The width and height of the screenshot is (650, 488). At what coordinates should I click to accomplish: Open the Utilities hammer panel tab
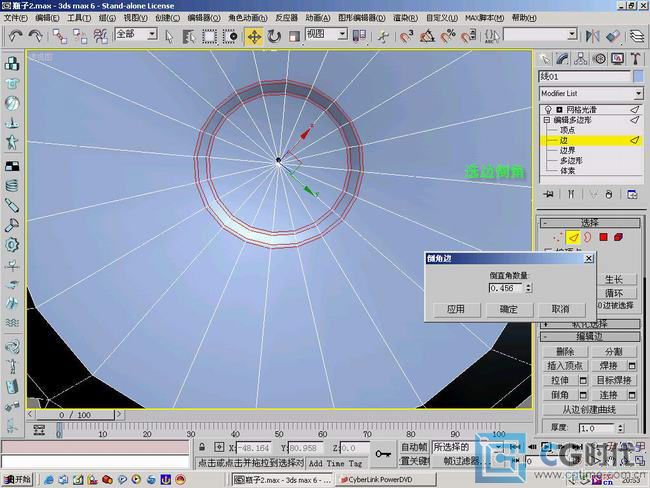(x=635, y=59)
